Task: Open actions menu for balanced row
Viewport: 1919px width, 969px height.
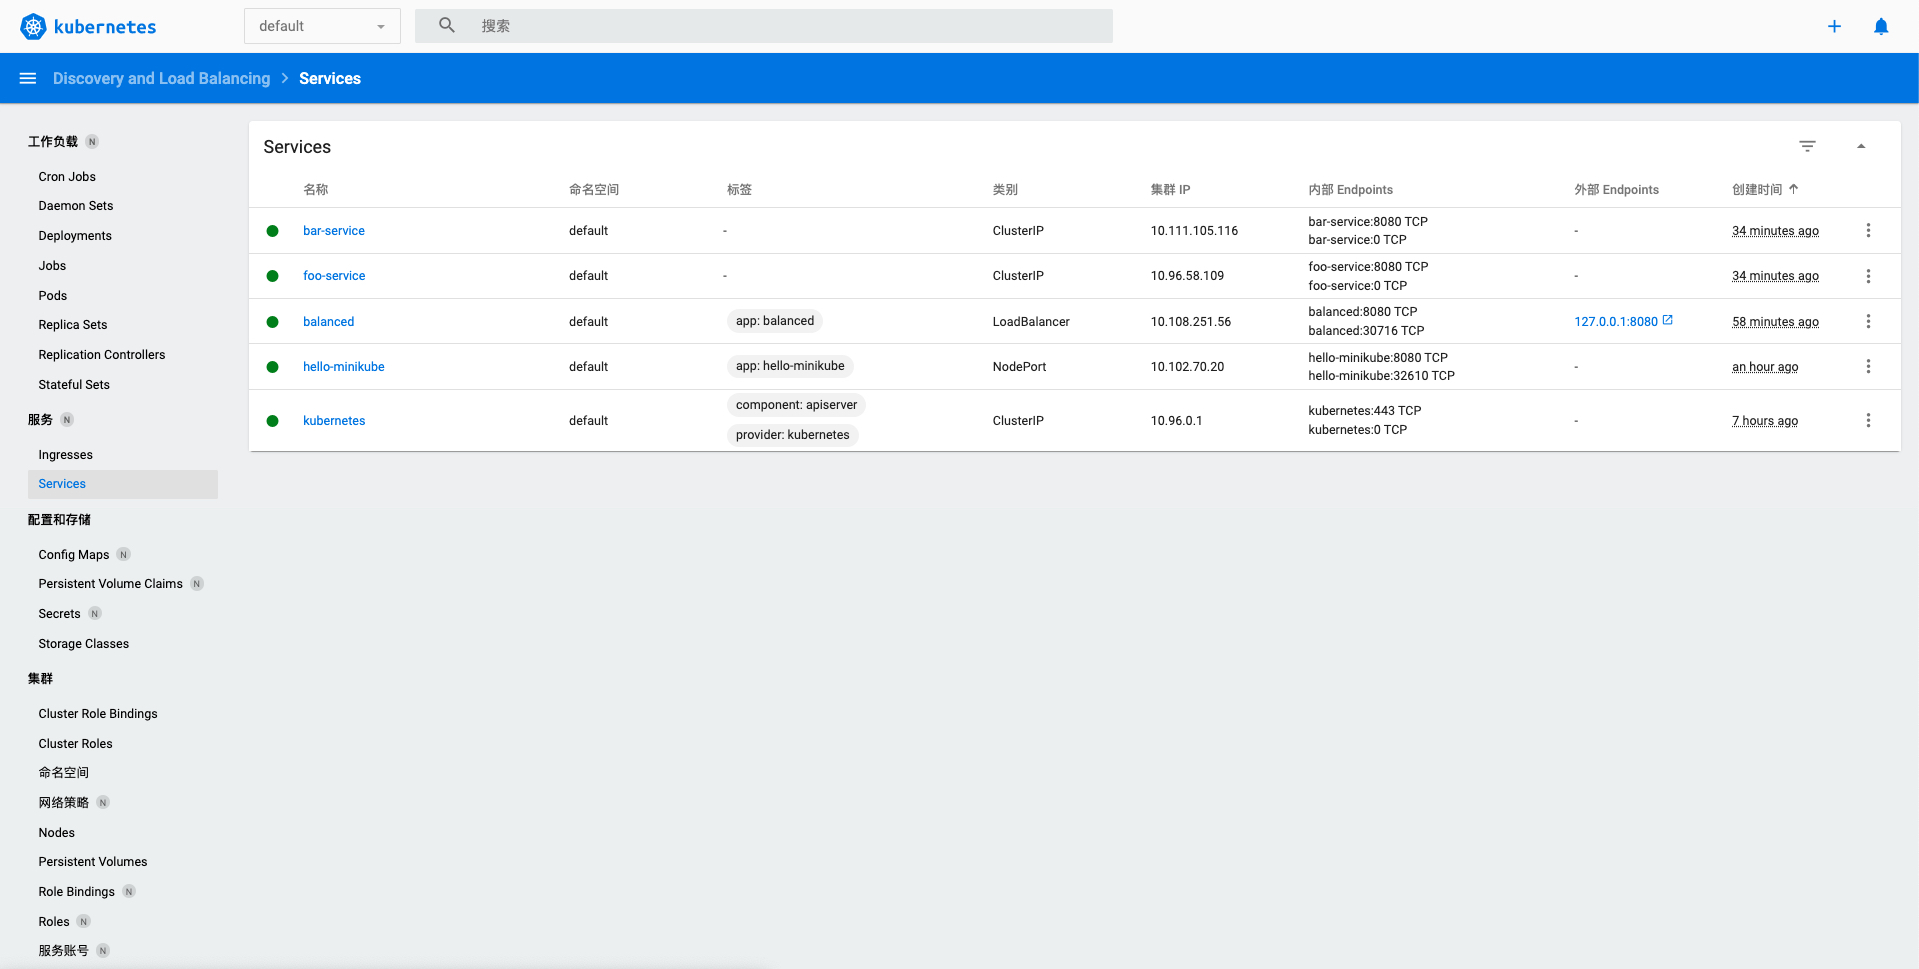Action: pos(1868,322)
